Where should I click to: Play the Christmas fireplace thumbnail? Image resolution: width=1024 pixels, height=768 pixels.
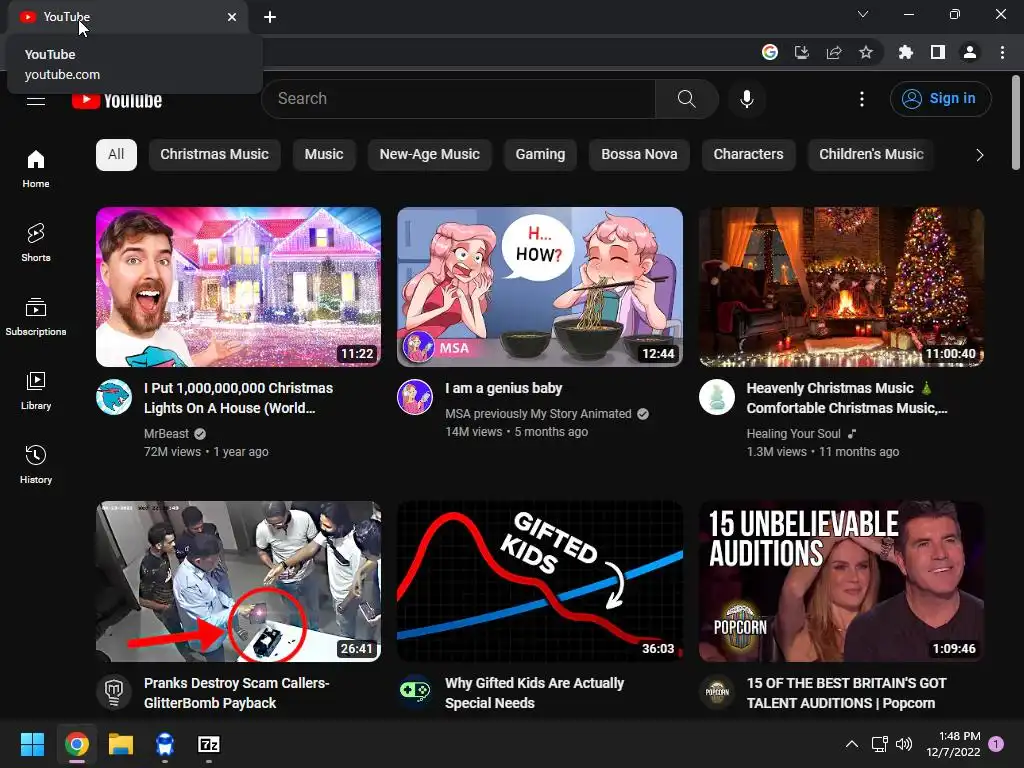click(x=841, y=287)
